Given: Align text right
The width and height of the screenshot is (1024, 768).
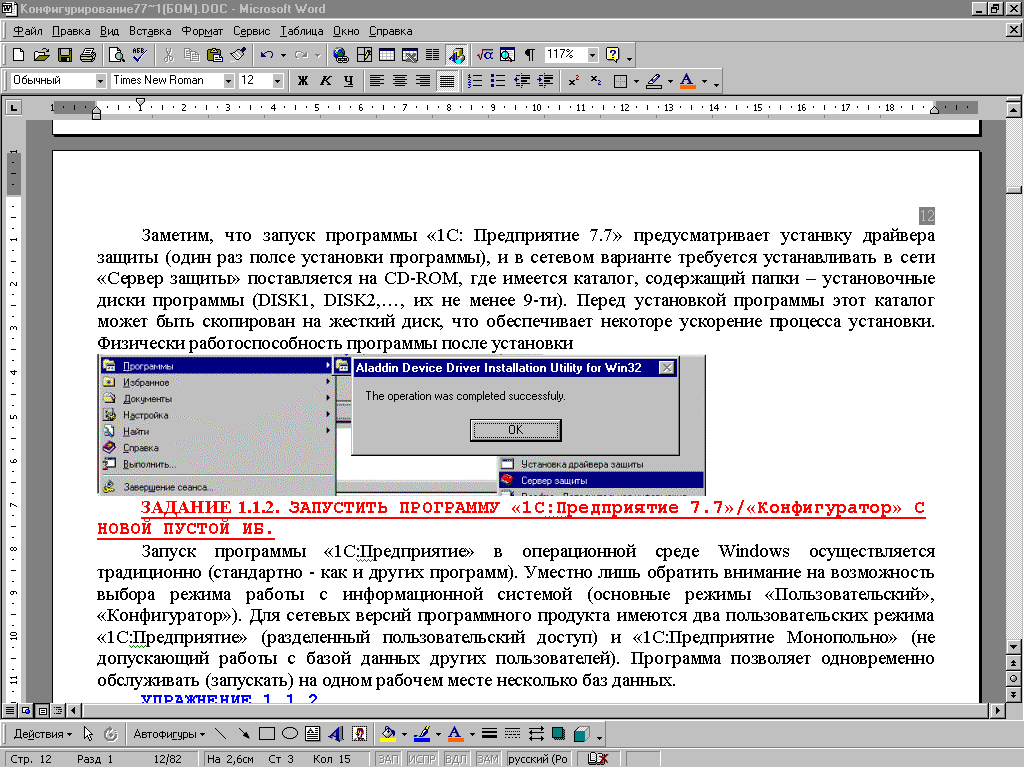Looking at the screenshot, I should (423, 81).
